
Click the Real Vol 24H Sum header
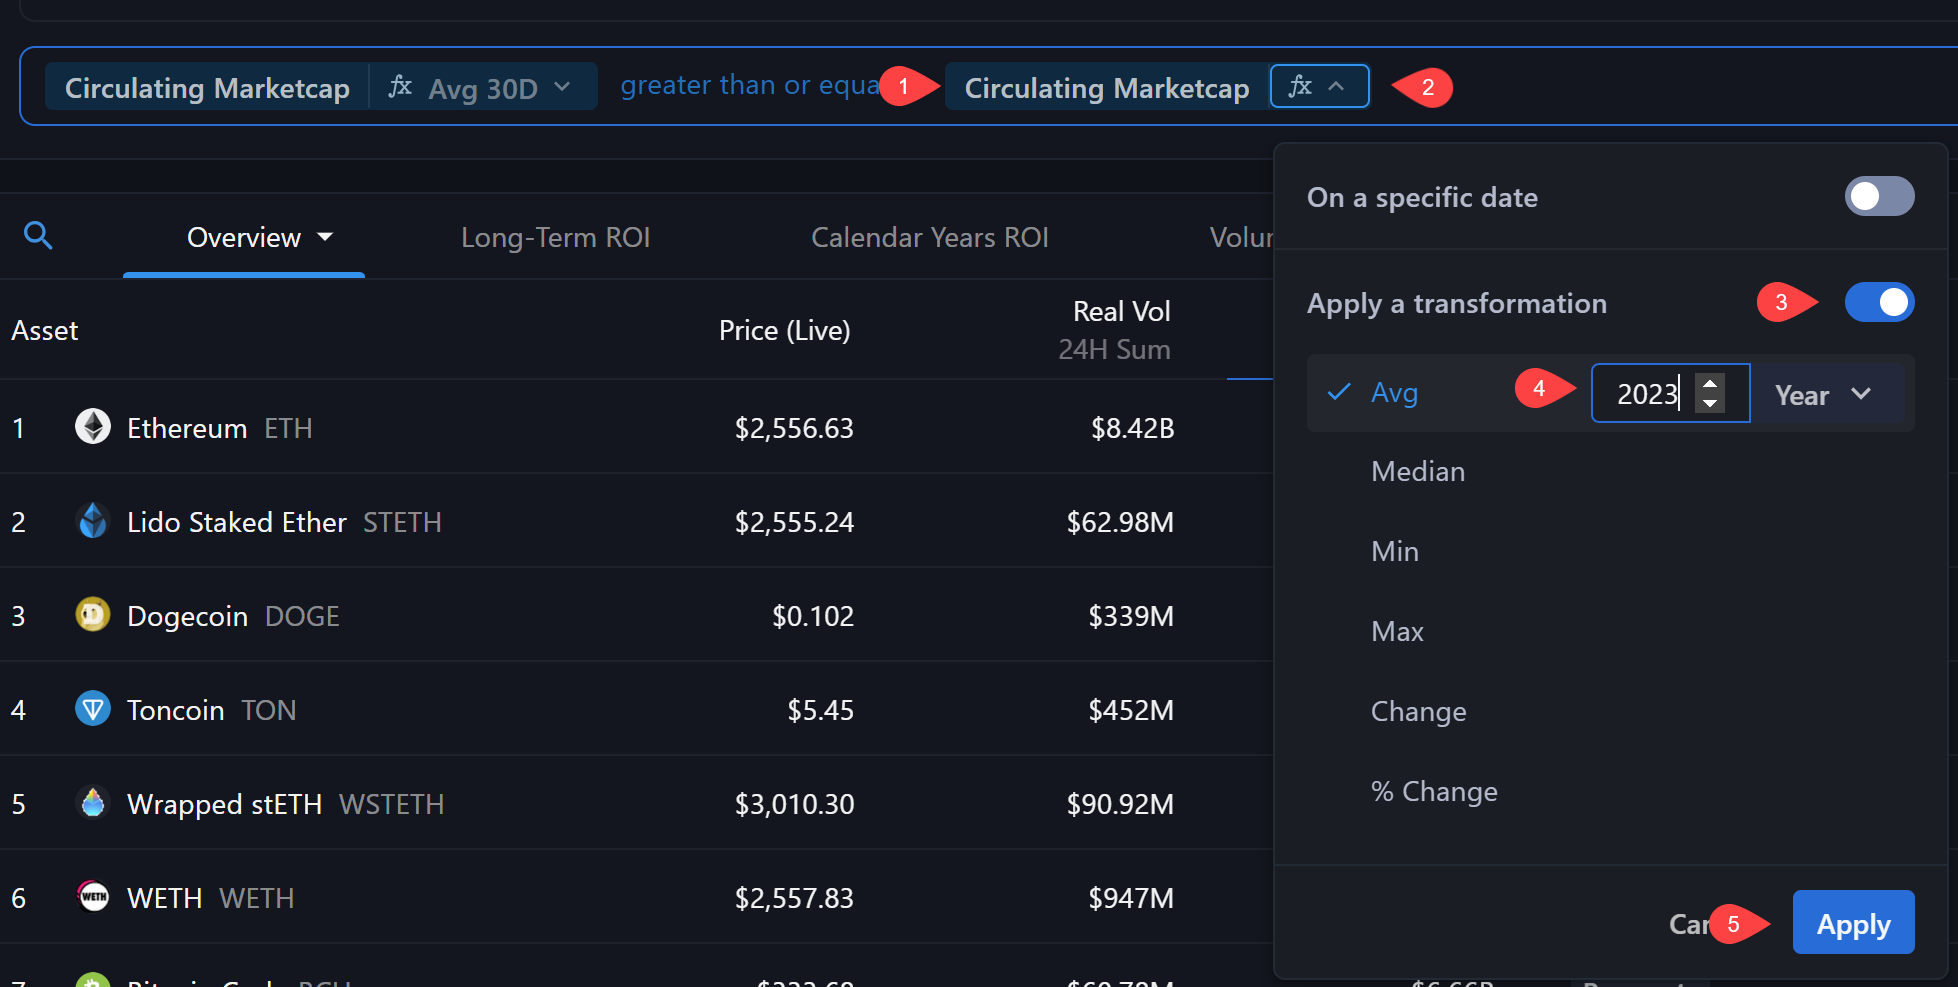tap(1115, 330)
